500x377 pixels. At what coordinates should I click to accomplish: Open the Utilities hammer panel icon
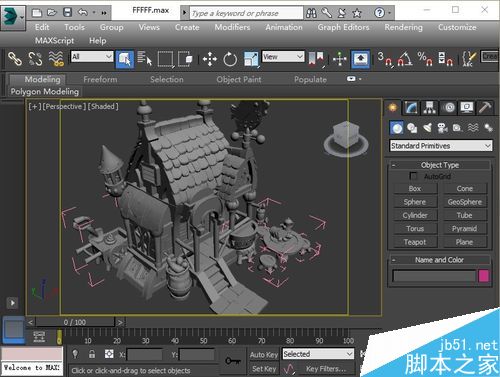point(485,108)
